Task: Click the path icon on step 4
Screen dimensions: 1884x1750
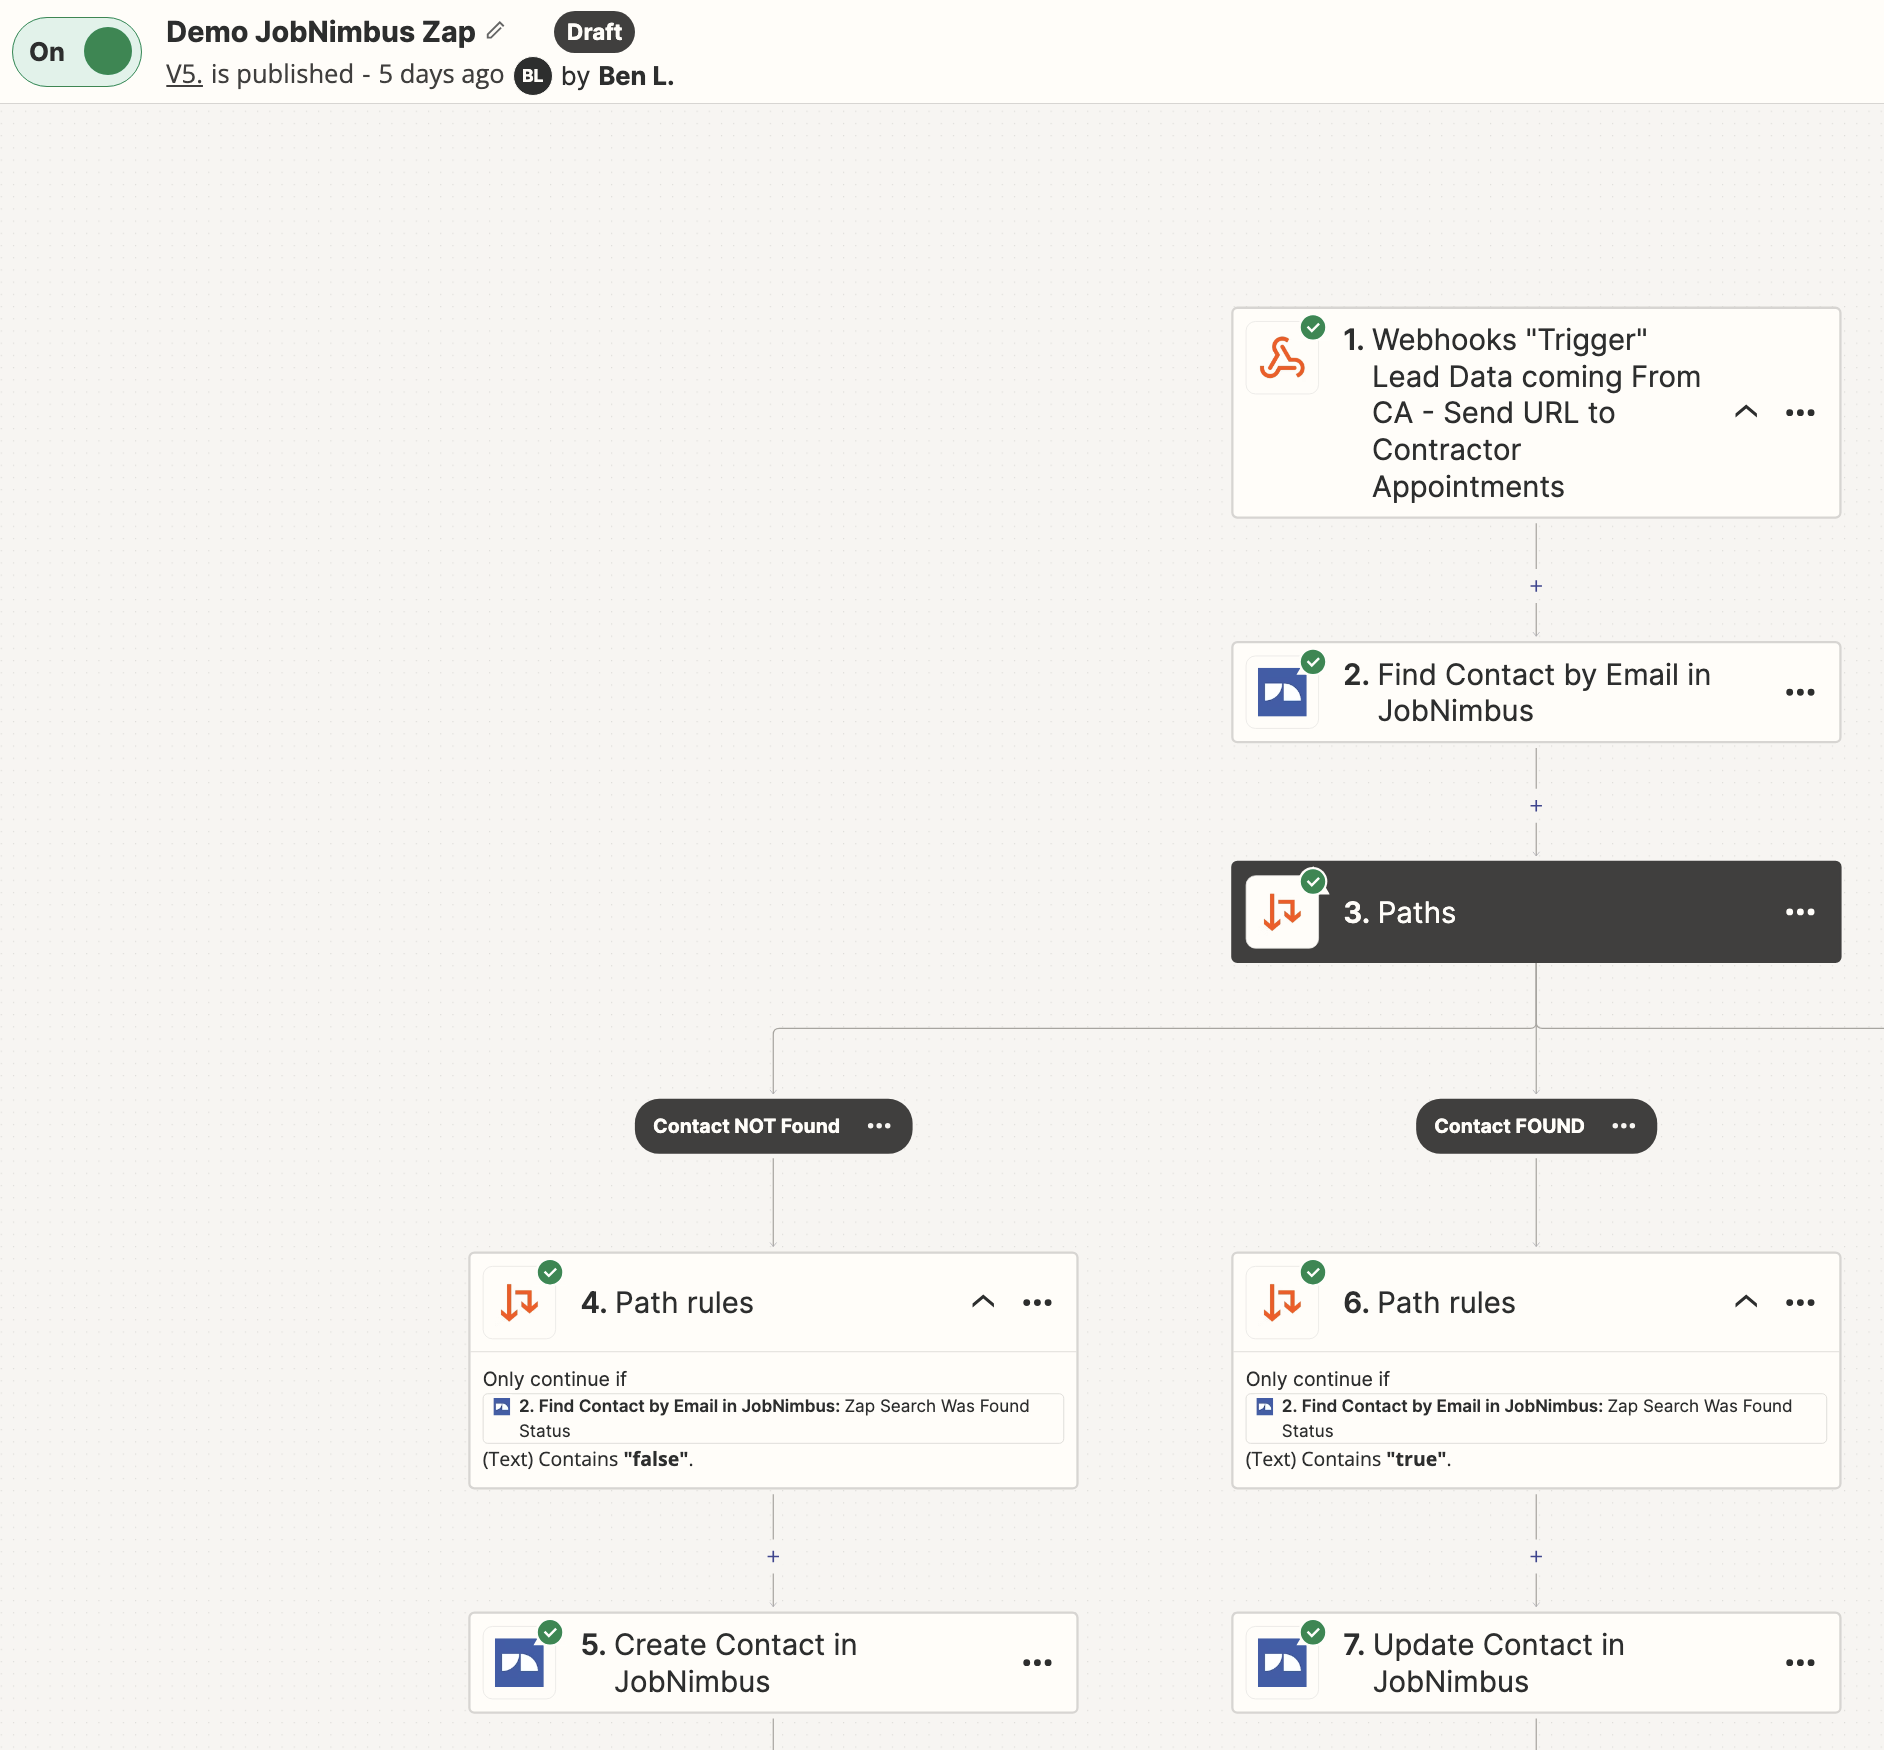Action: [519, 1302]
